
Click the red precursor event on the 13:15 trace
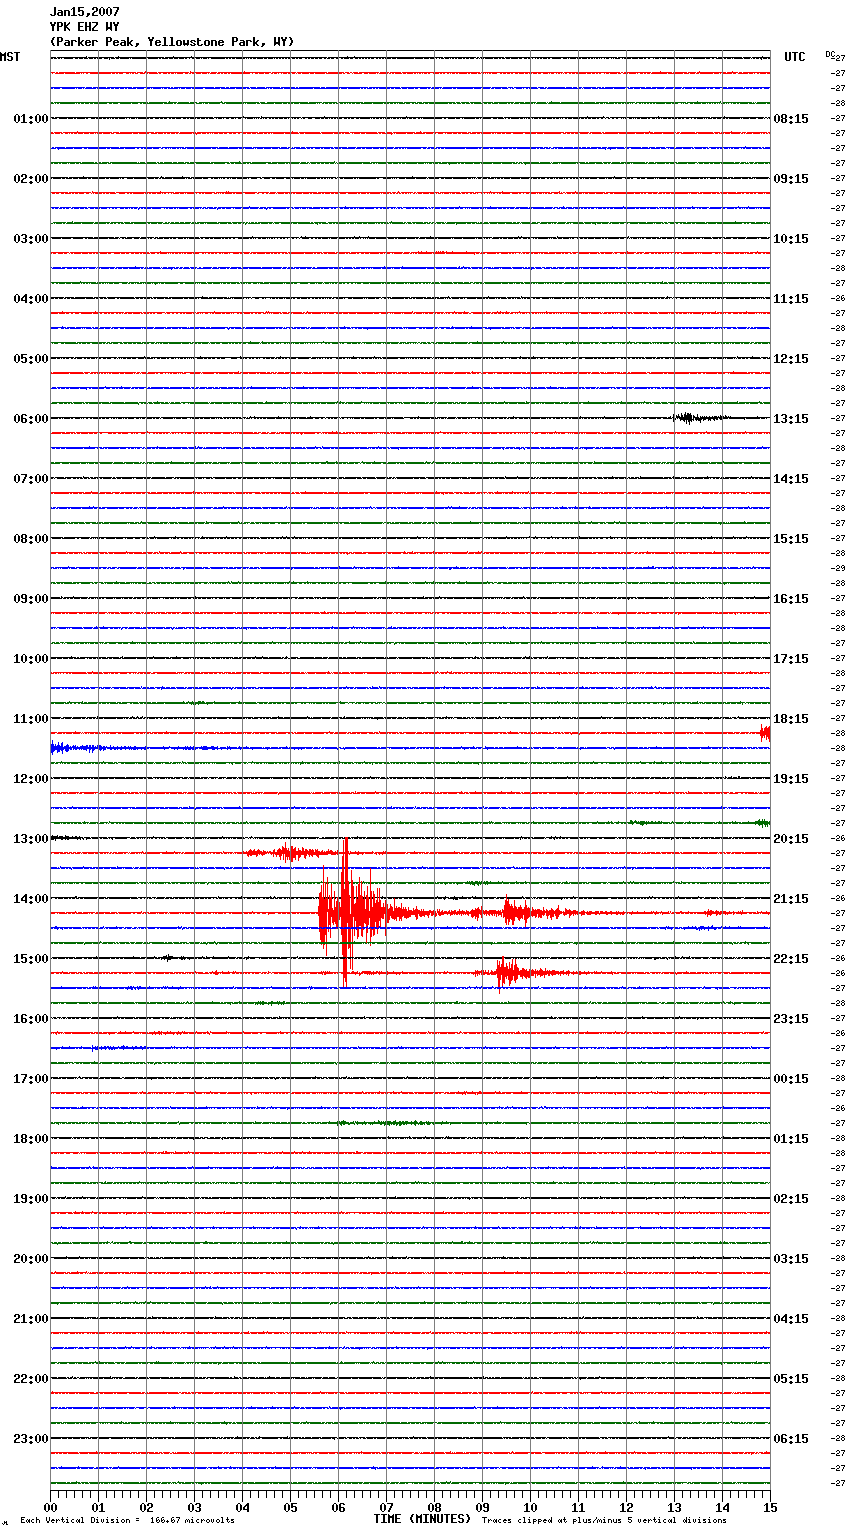(292, 853)
